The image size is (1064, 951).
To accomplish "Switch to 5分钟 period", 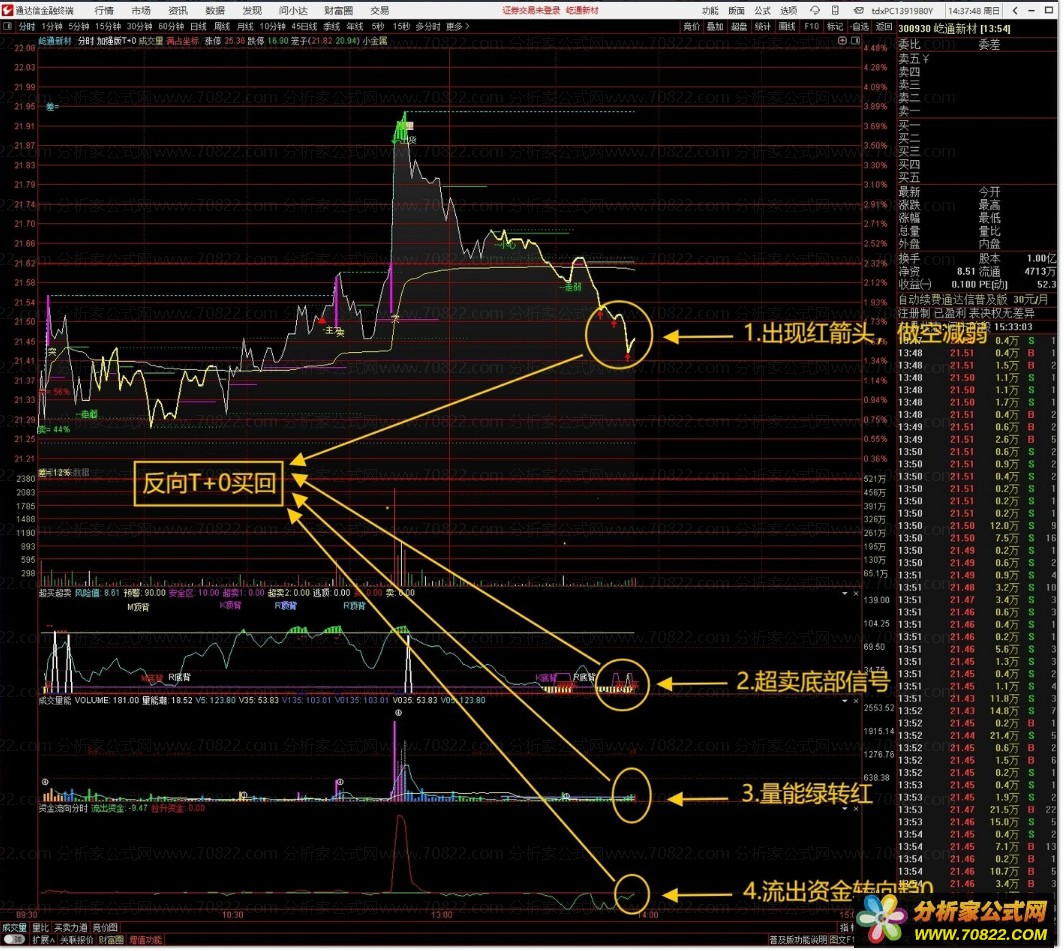I will 79,26.
